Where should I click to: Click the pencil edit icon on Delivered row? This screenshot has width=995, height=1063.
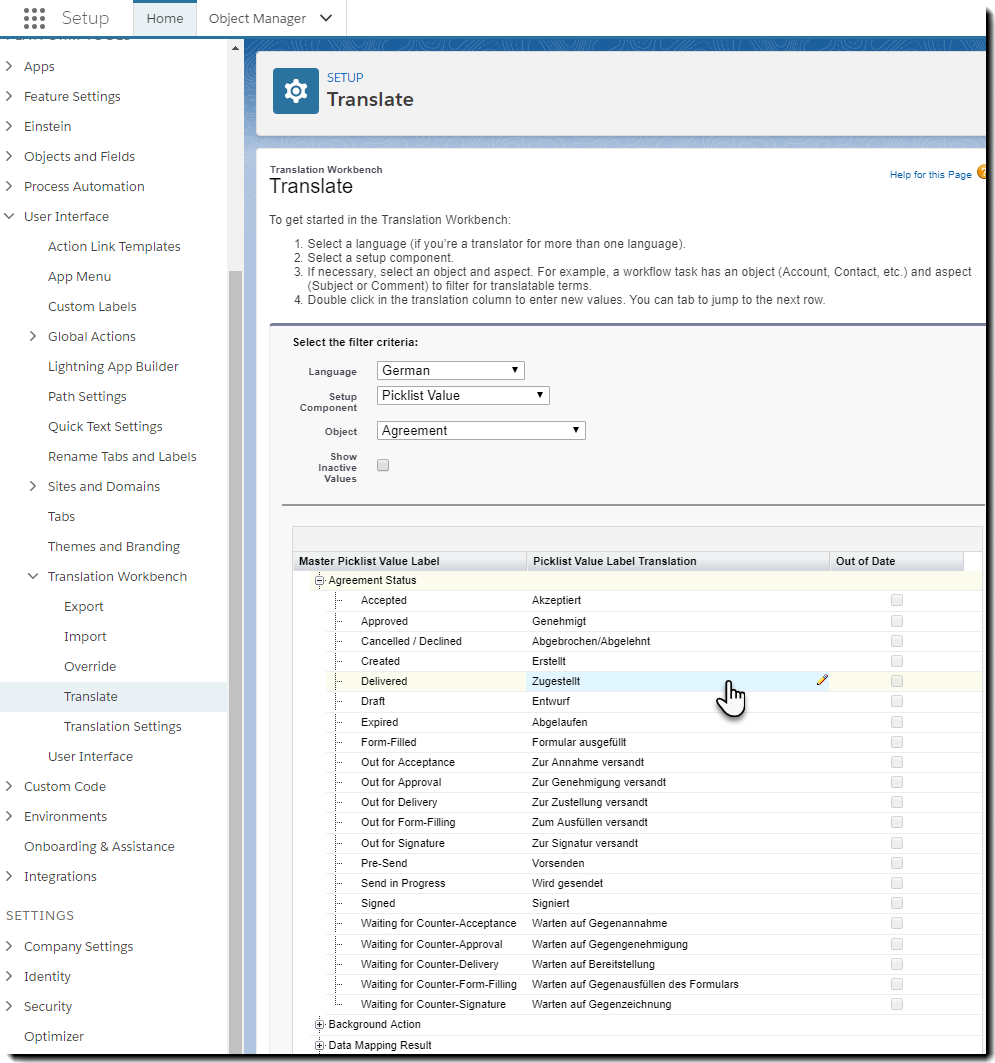click(x=822, y=680)
